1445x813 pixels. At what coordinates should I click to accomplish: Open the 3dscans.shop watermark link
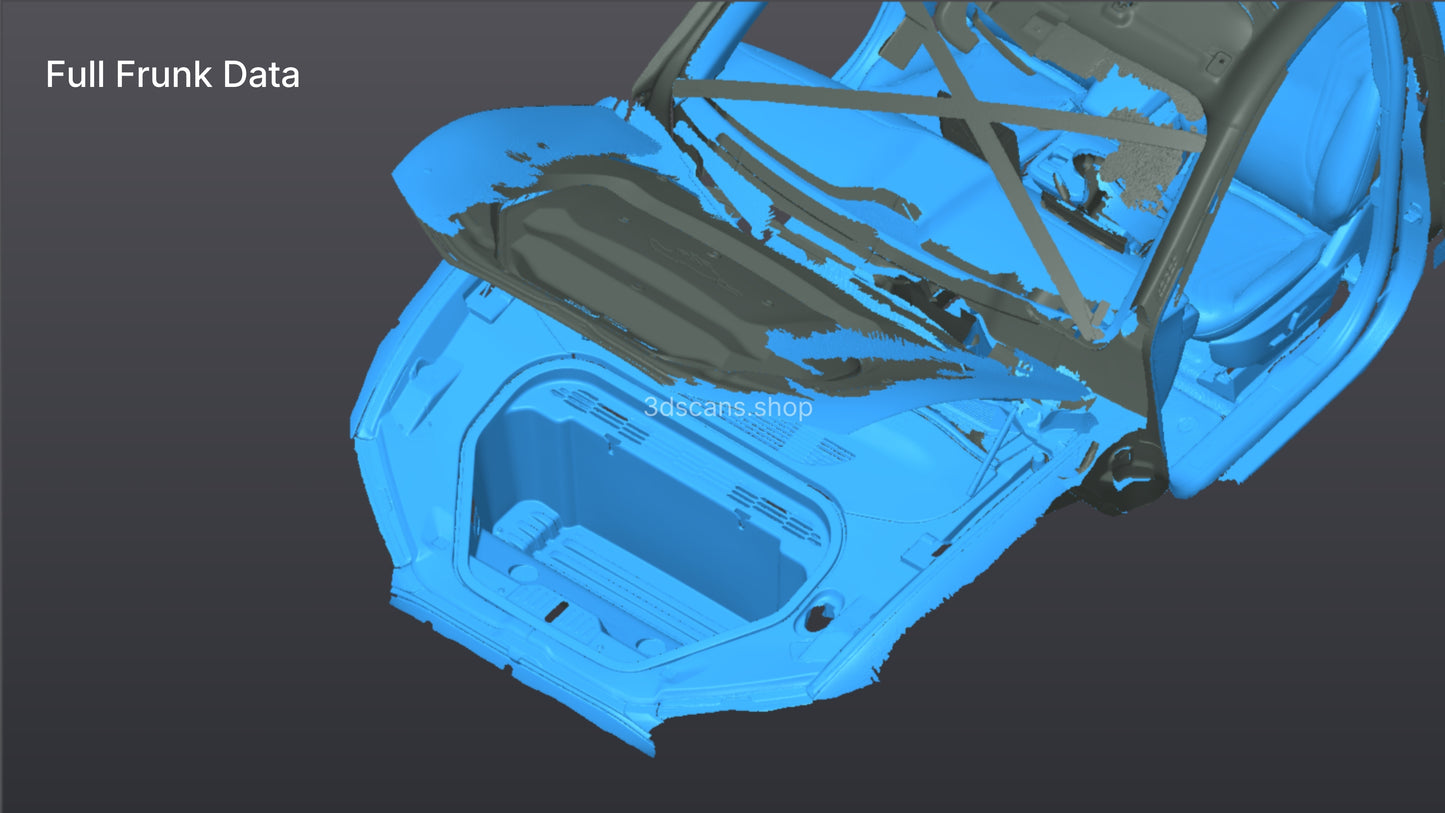click(727, 407)
